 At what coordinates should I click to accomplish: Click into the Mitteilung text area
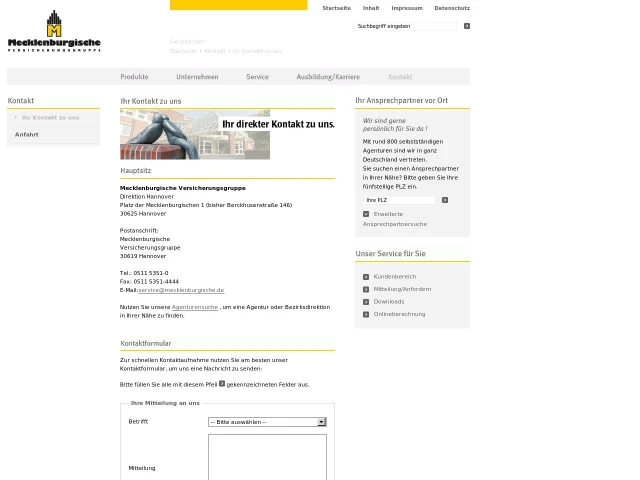[267, 458]
